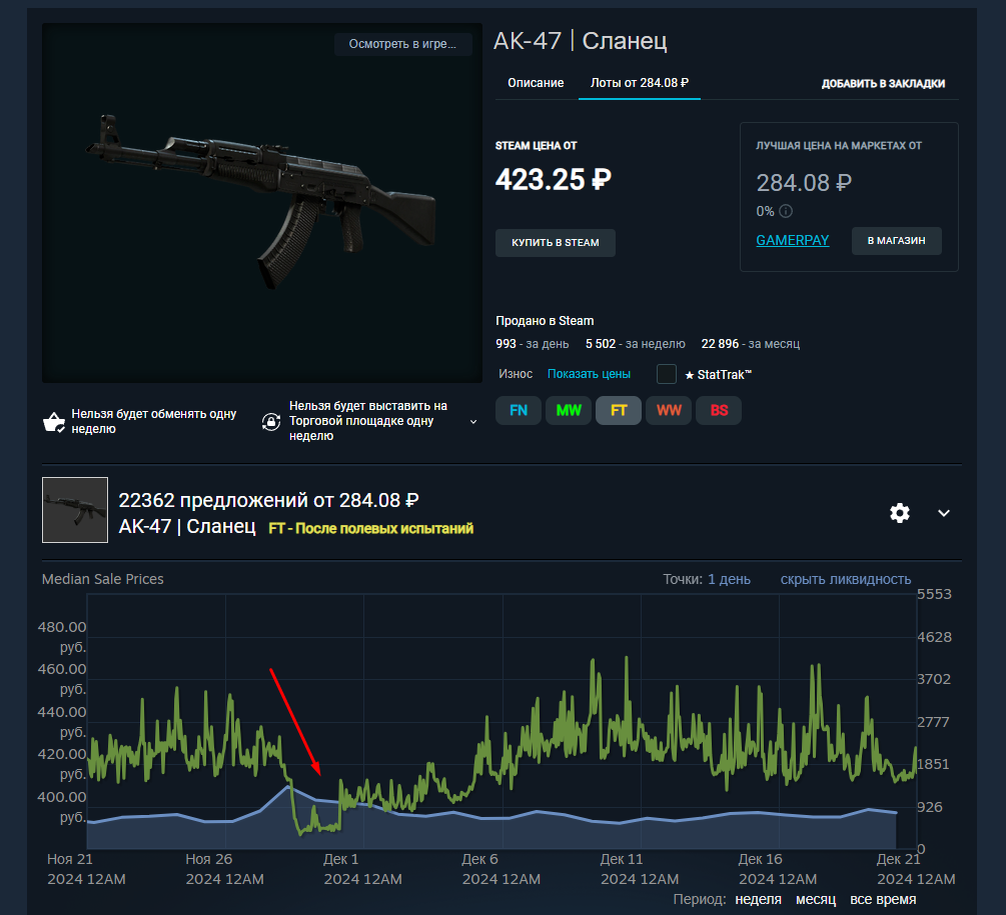Switch to the Описание tab

tap(536, 83)
